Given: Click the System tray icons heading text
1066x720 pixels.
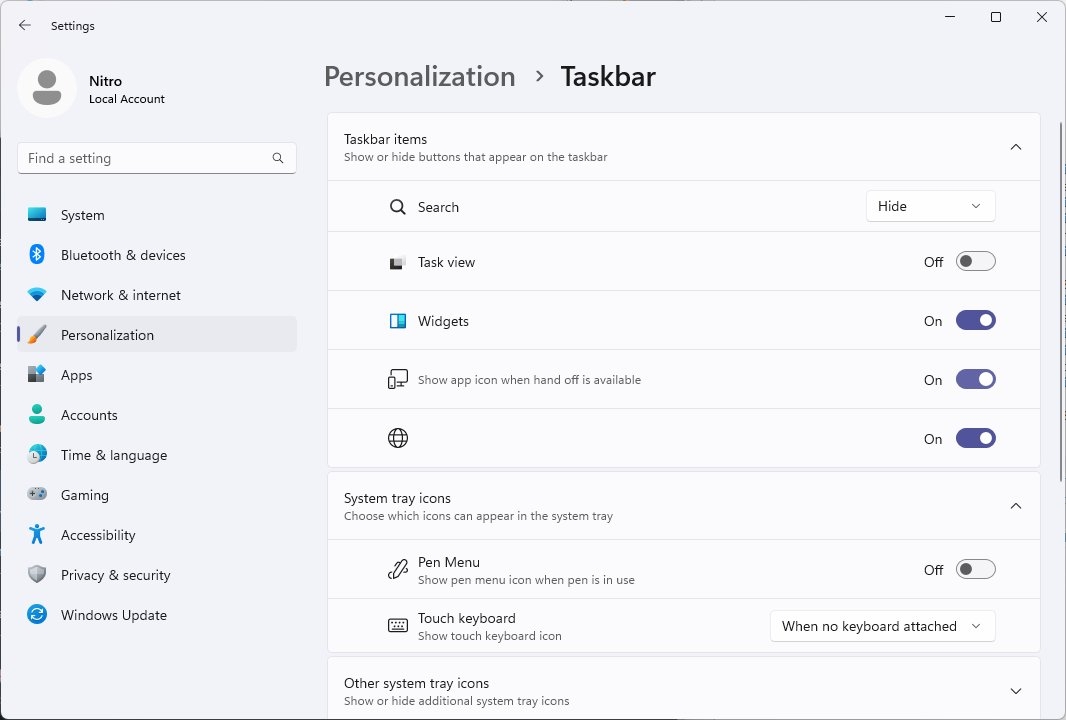Looking at the screenshot, I should 397,498.
